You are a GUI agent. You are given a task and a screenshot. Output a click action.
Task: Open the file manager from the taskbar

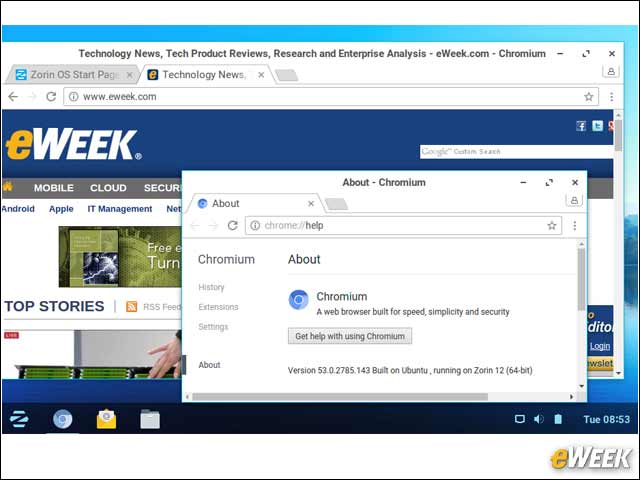pyautogui.click(x=150, y=419)
